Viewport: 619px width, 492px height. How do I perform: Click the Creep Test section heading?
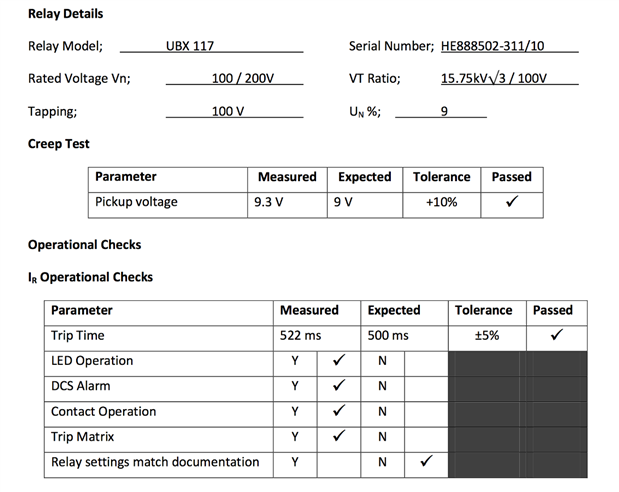pos(59,144)
